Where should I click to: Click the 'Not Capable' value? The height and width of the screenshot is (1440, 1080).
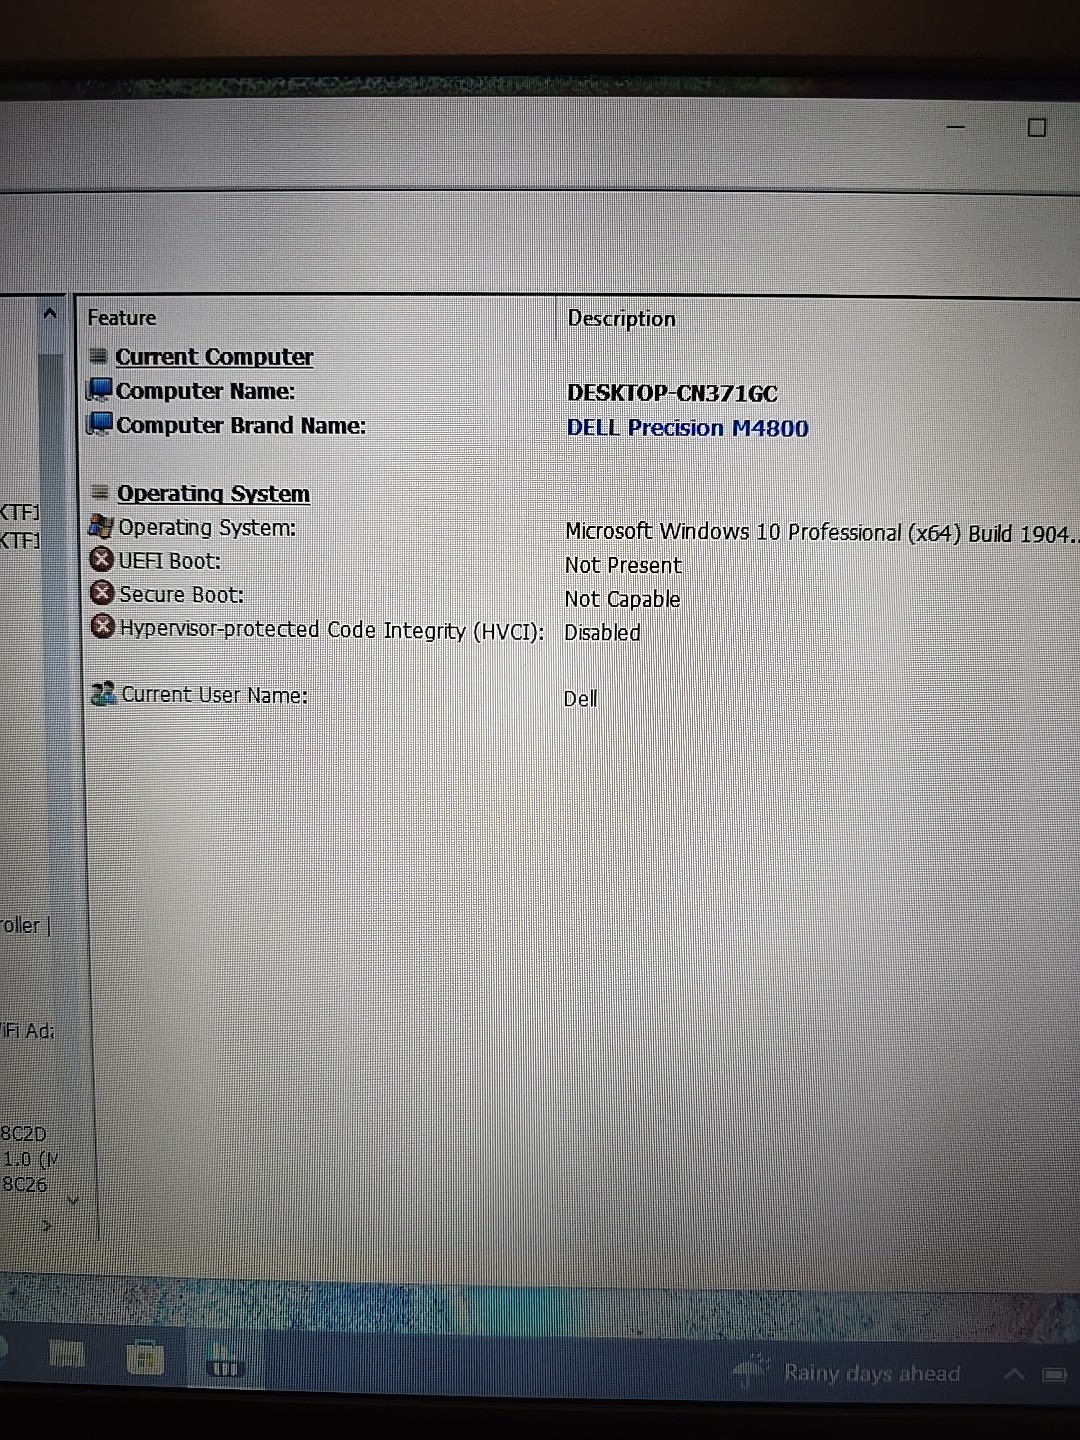(622, 599)
